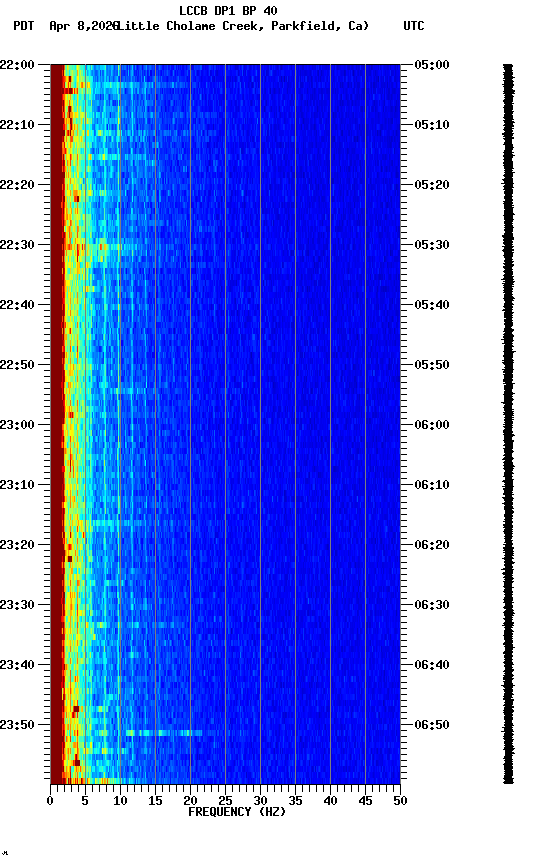Image resolution: width=552 pixels, height=864 pixels.
Task: Click the '06:00' UTC time label
Action: tap(432, 425)
